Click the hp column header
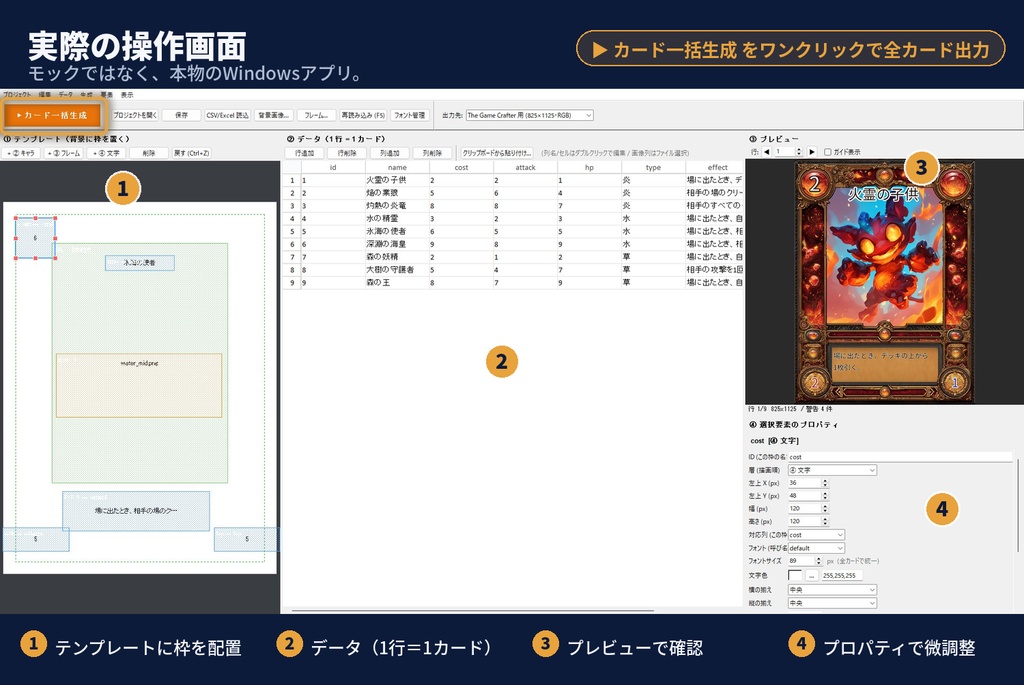The width and height of the screenshot is (1024, 685). 589,167
